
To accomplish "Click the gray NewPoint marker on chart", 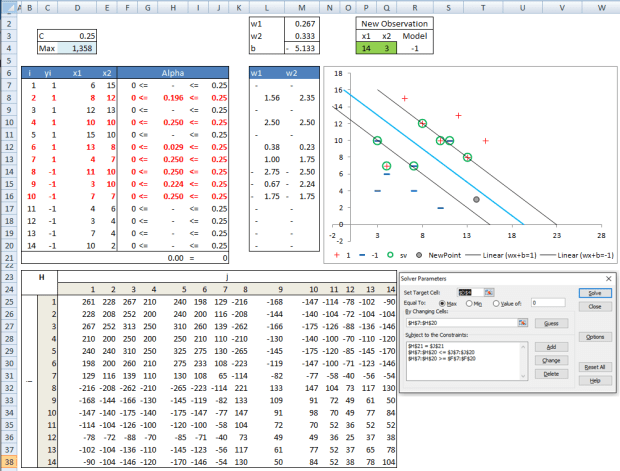I will click(476, 200).
